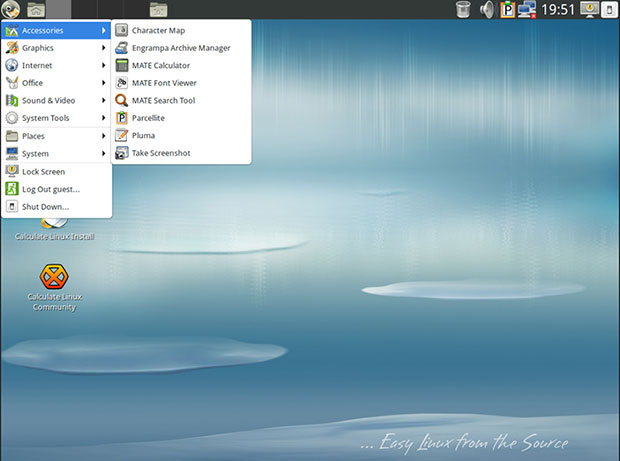The image size is (620, 461).
Task: Expand the Internet submenu arrow
Action: pos(104,65)
